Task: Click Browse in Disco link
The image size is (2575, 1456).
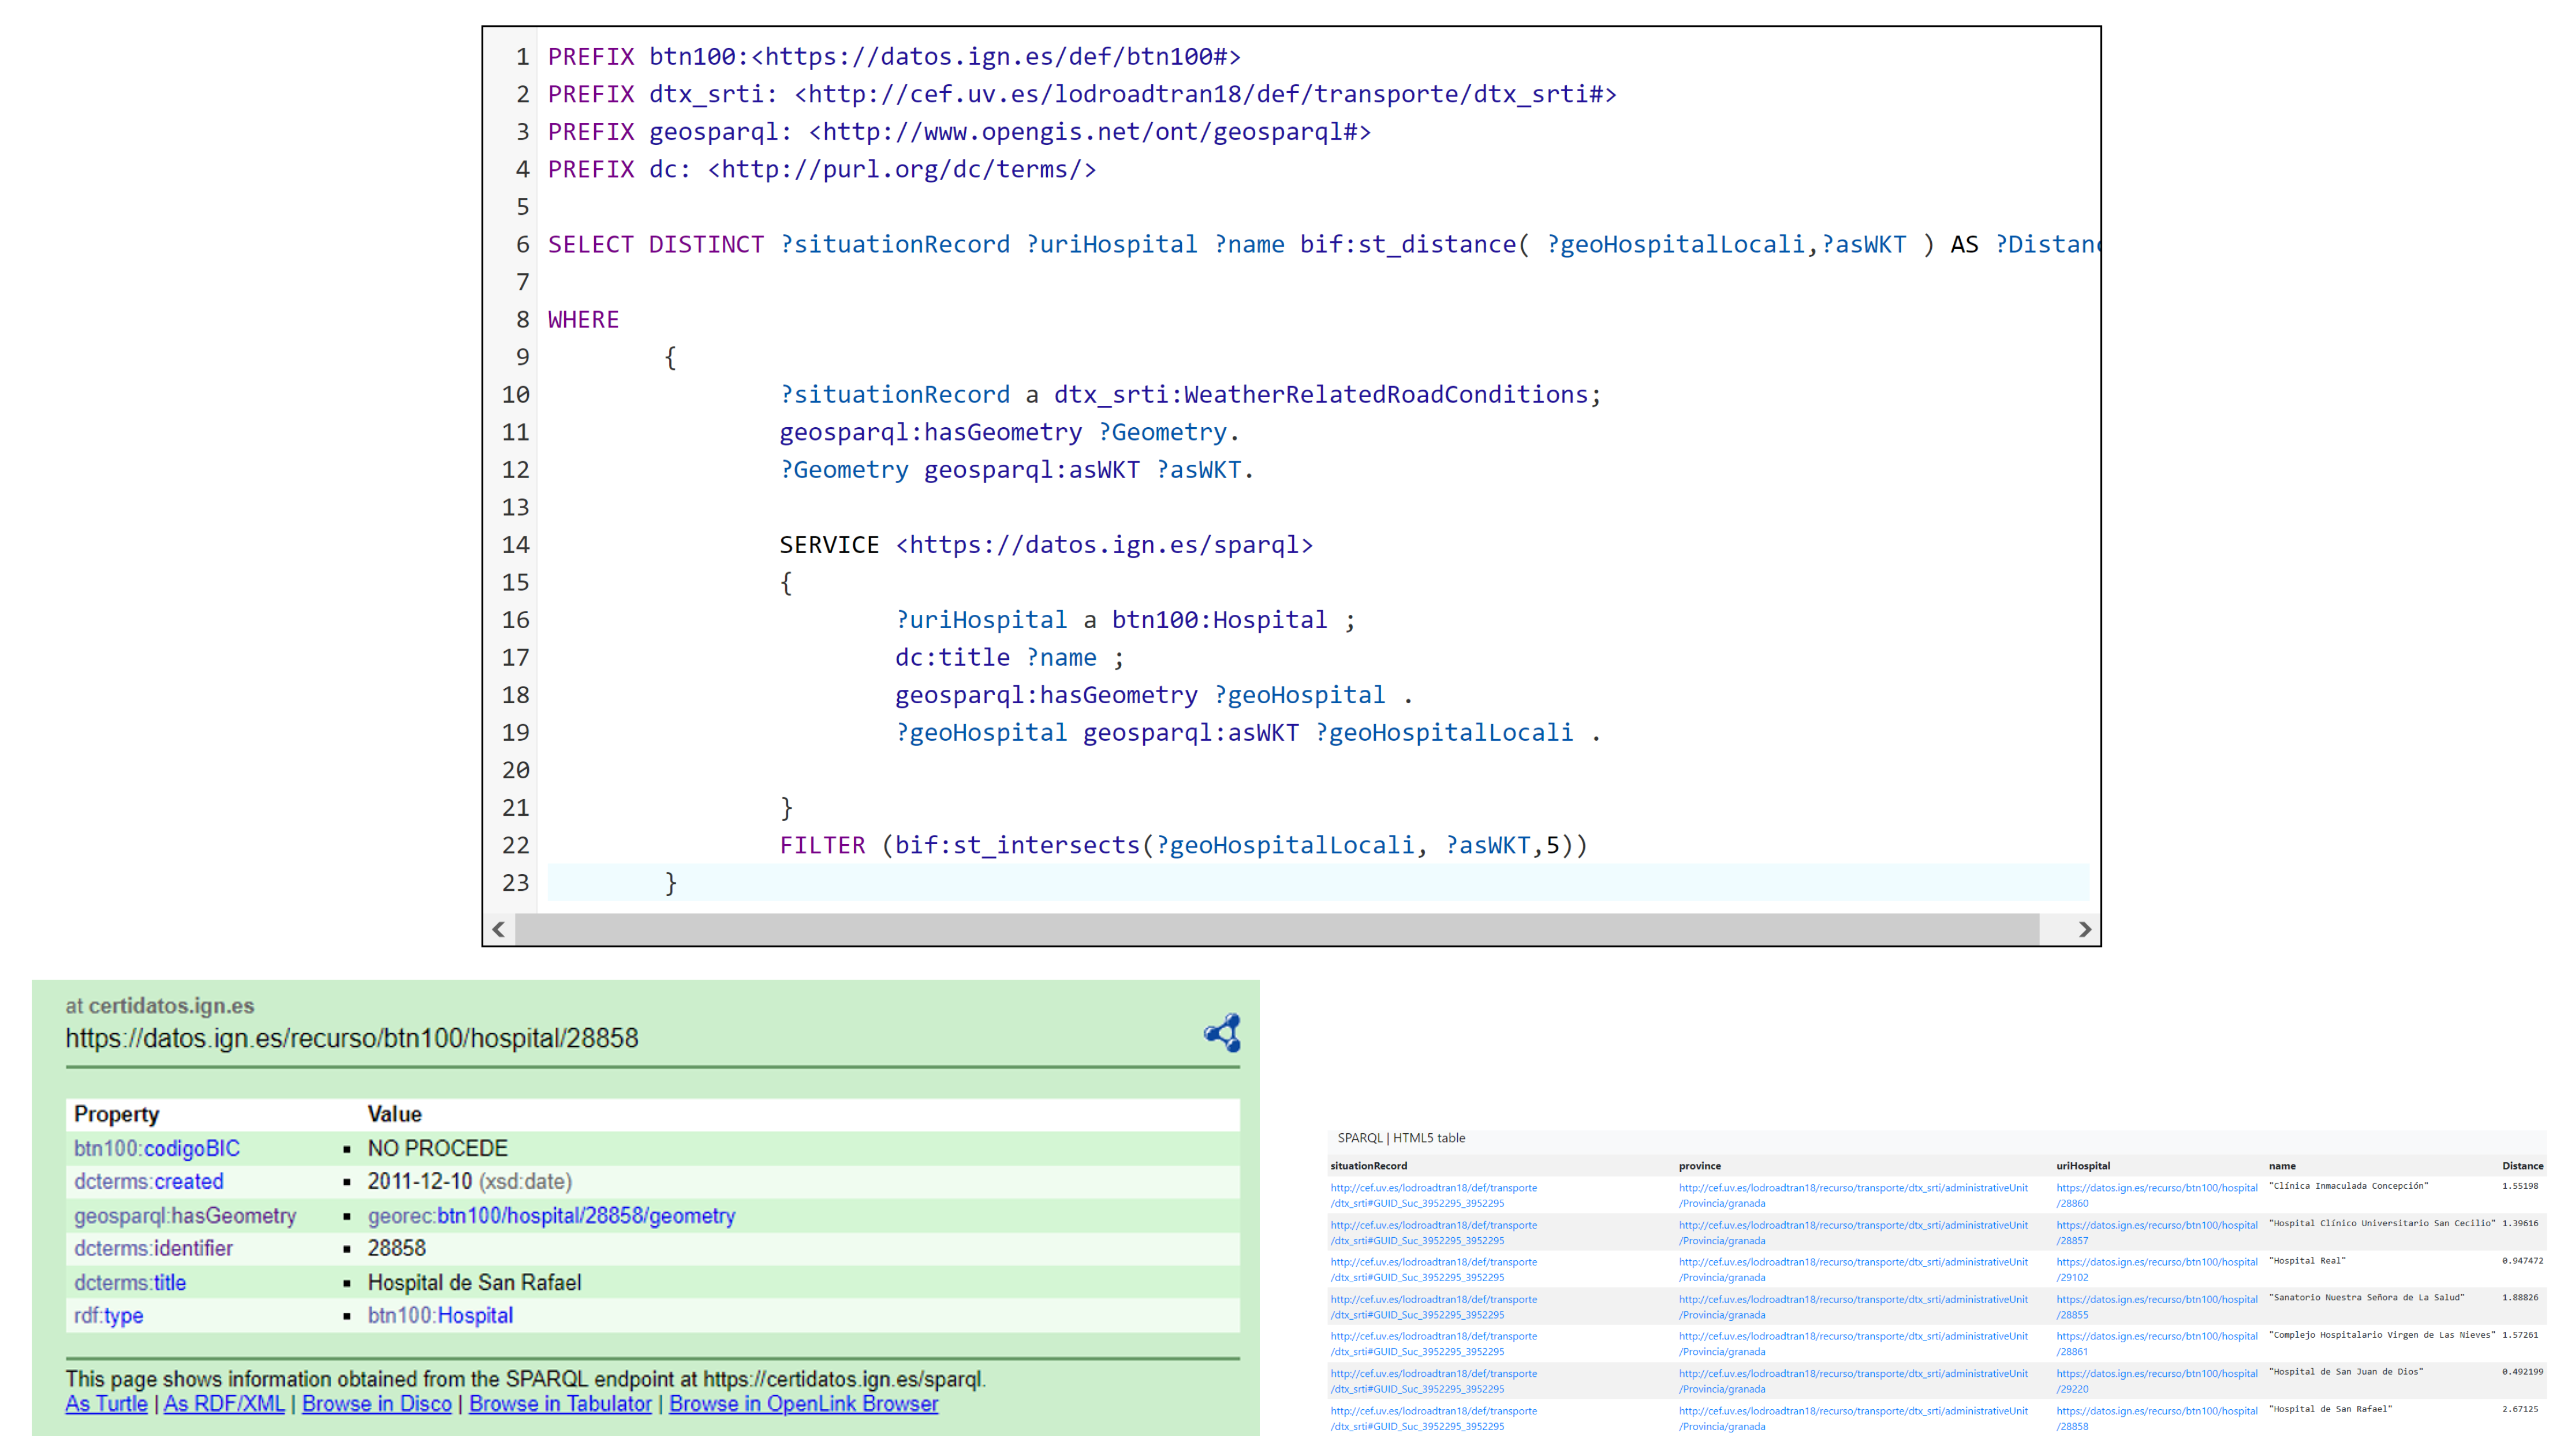Action: [x=377, y=1404]
